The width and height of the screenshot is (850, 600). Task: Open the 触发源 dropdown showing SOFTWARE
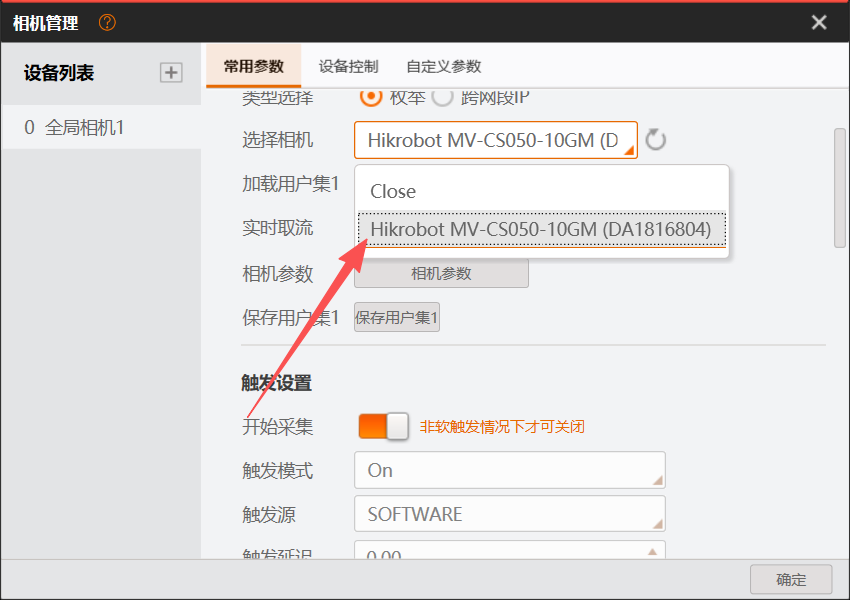tap(509, 514)
